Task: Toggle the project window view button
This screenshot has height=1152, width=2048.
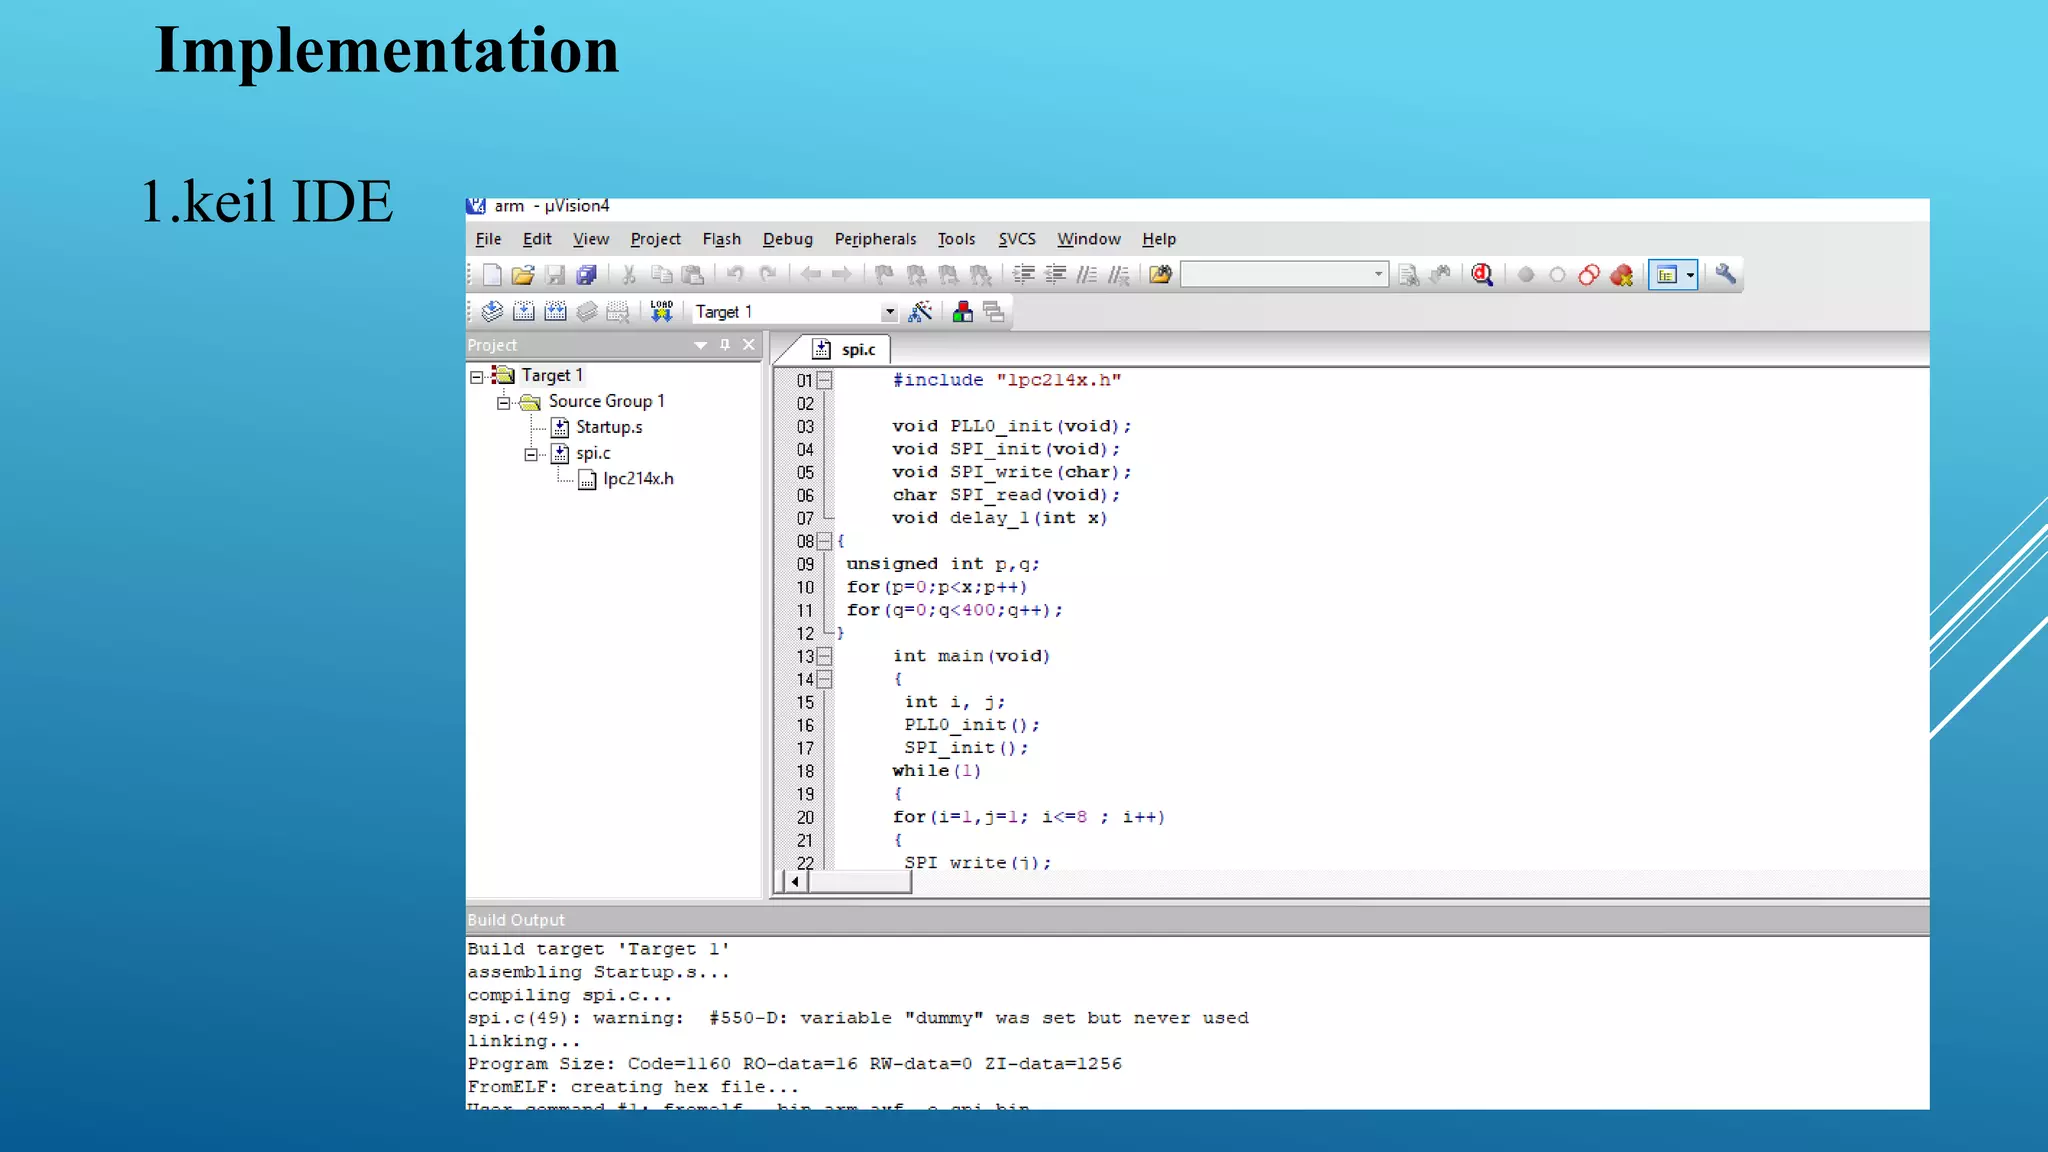Action: (x=1666, y=275)
